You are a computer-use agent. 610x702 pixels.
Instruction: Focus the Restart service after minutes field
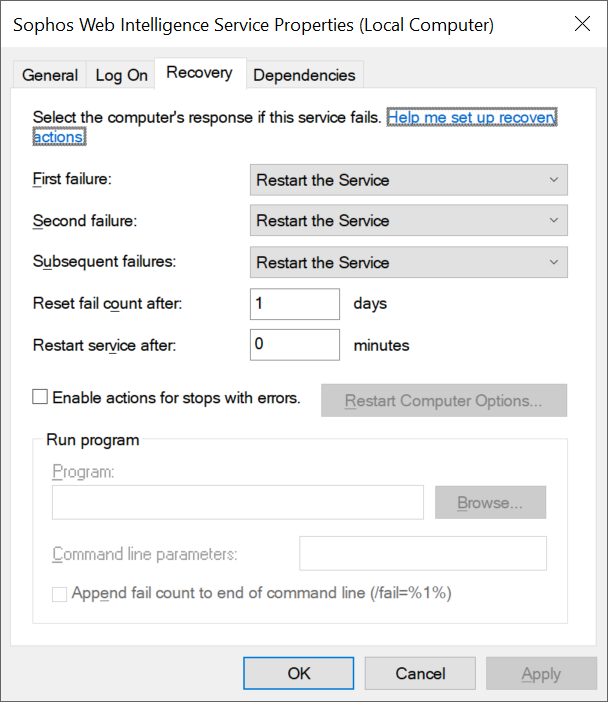point(295,345)
